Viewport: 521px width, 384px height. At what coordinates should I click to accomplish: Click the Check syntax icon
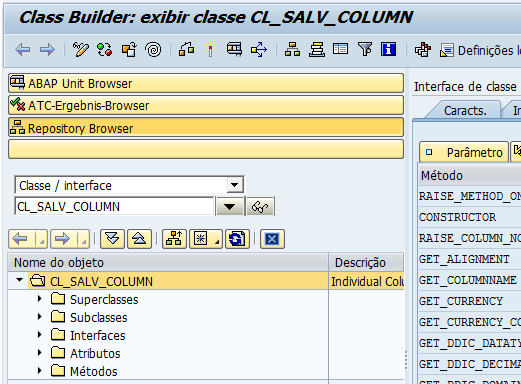(186, 50)
